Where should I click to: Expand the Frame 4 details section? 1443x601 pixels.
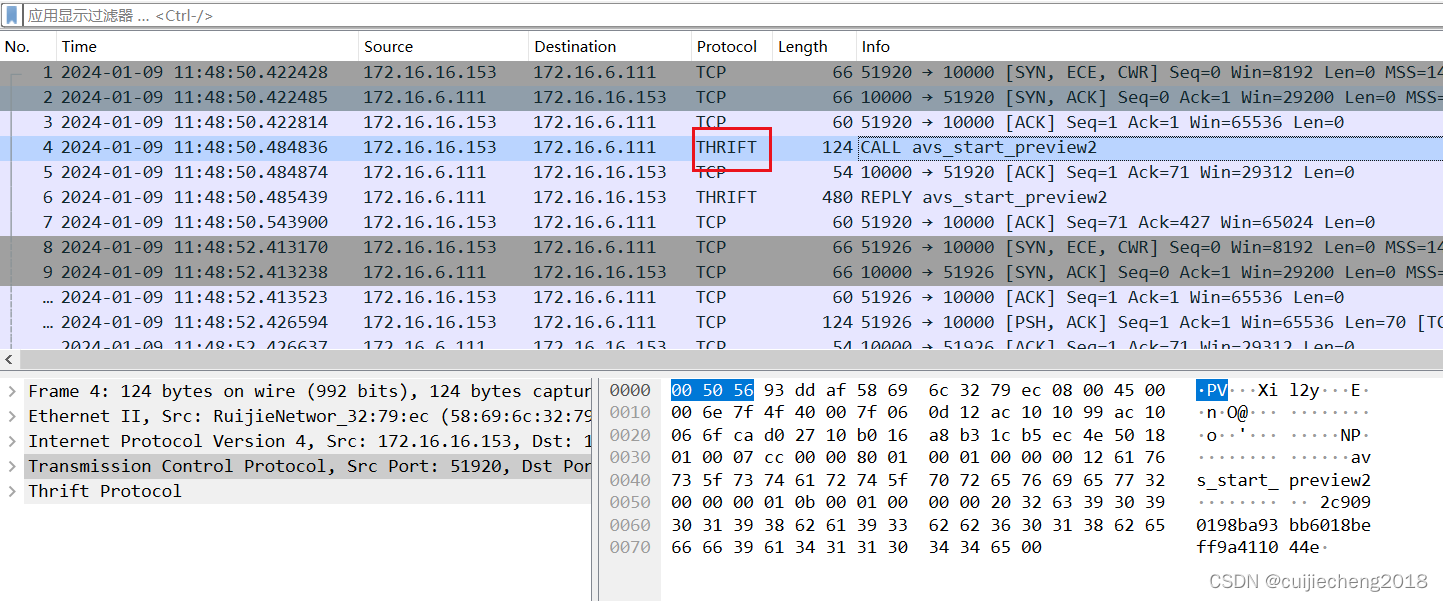pos(10,390)
